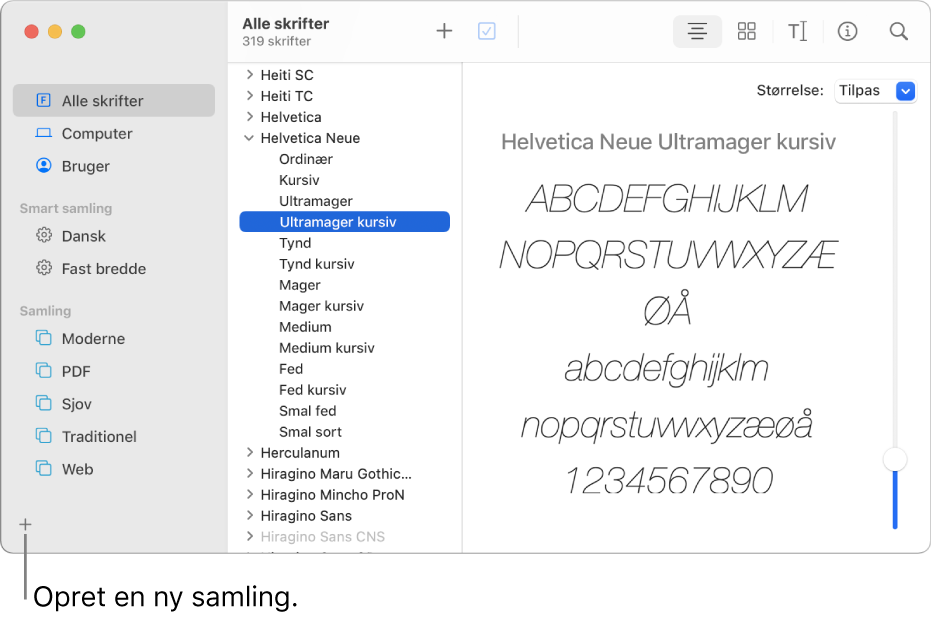
Task: Click the plus button to add fonts
Action: (x=444, y=31)
